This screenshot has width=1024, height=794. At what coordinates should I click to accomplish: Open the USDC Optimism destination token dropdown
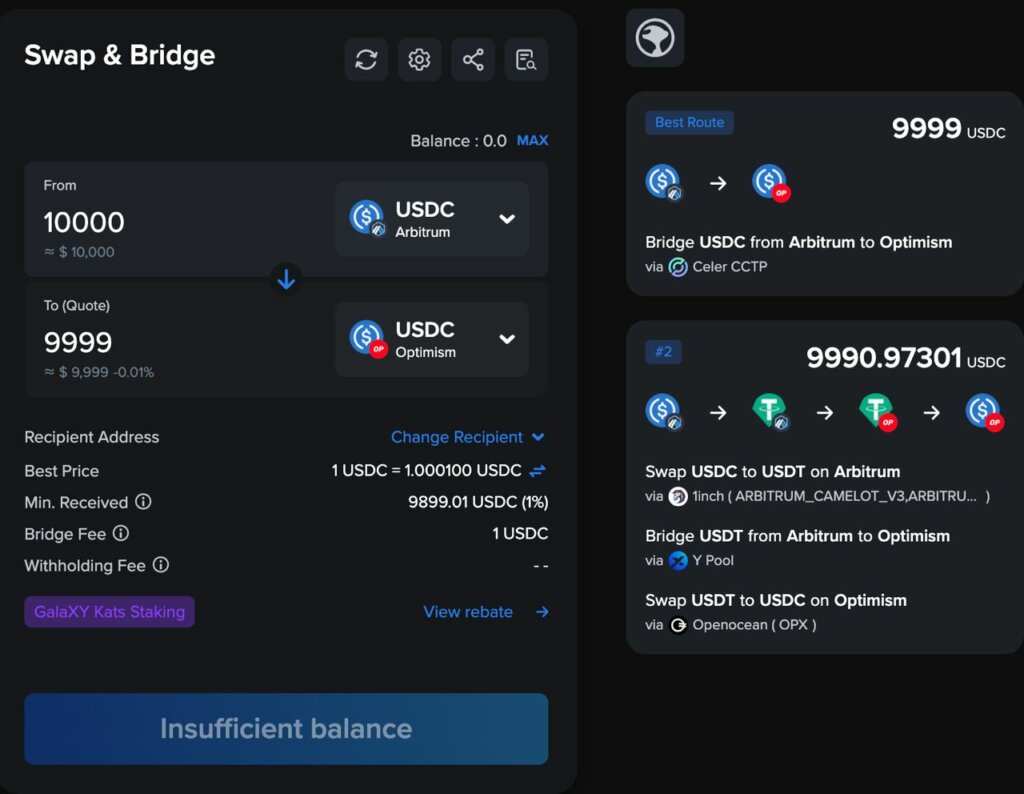[x=432, y=339]
